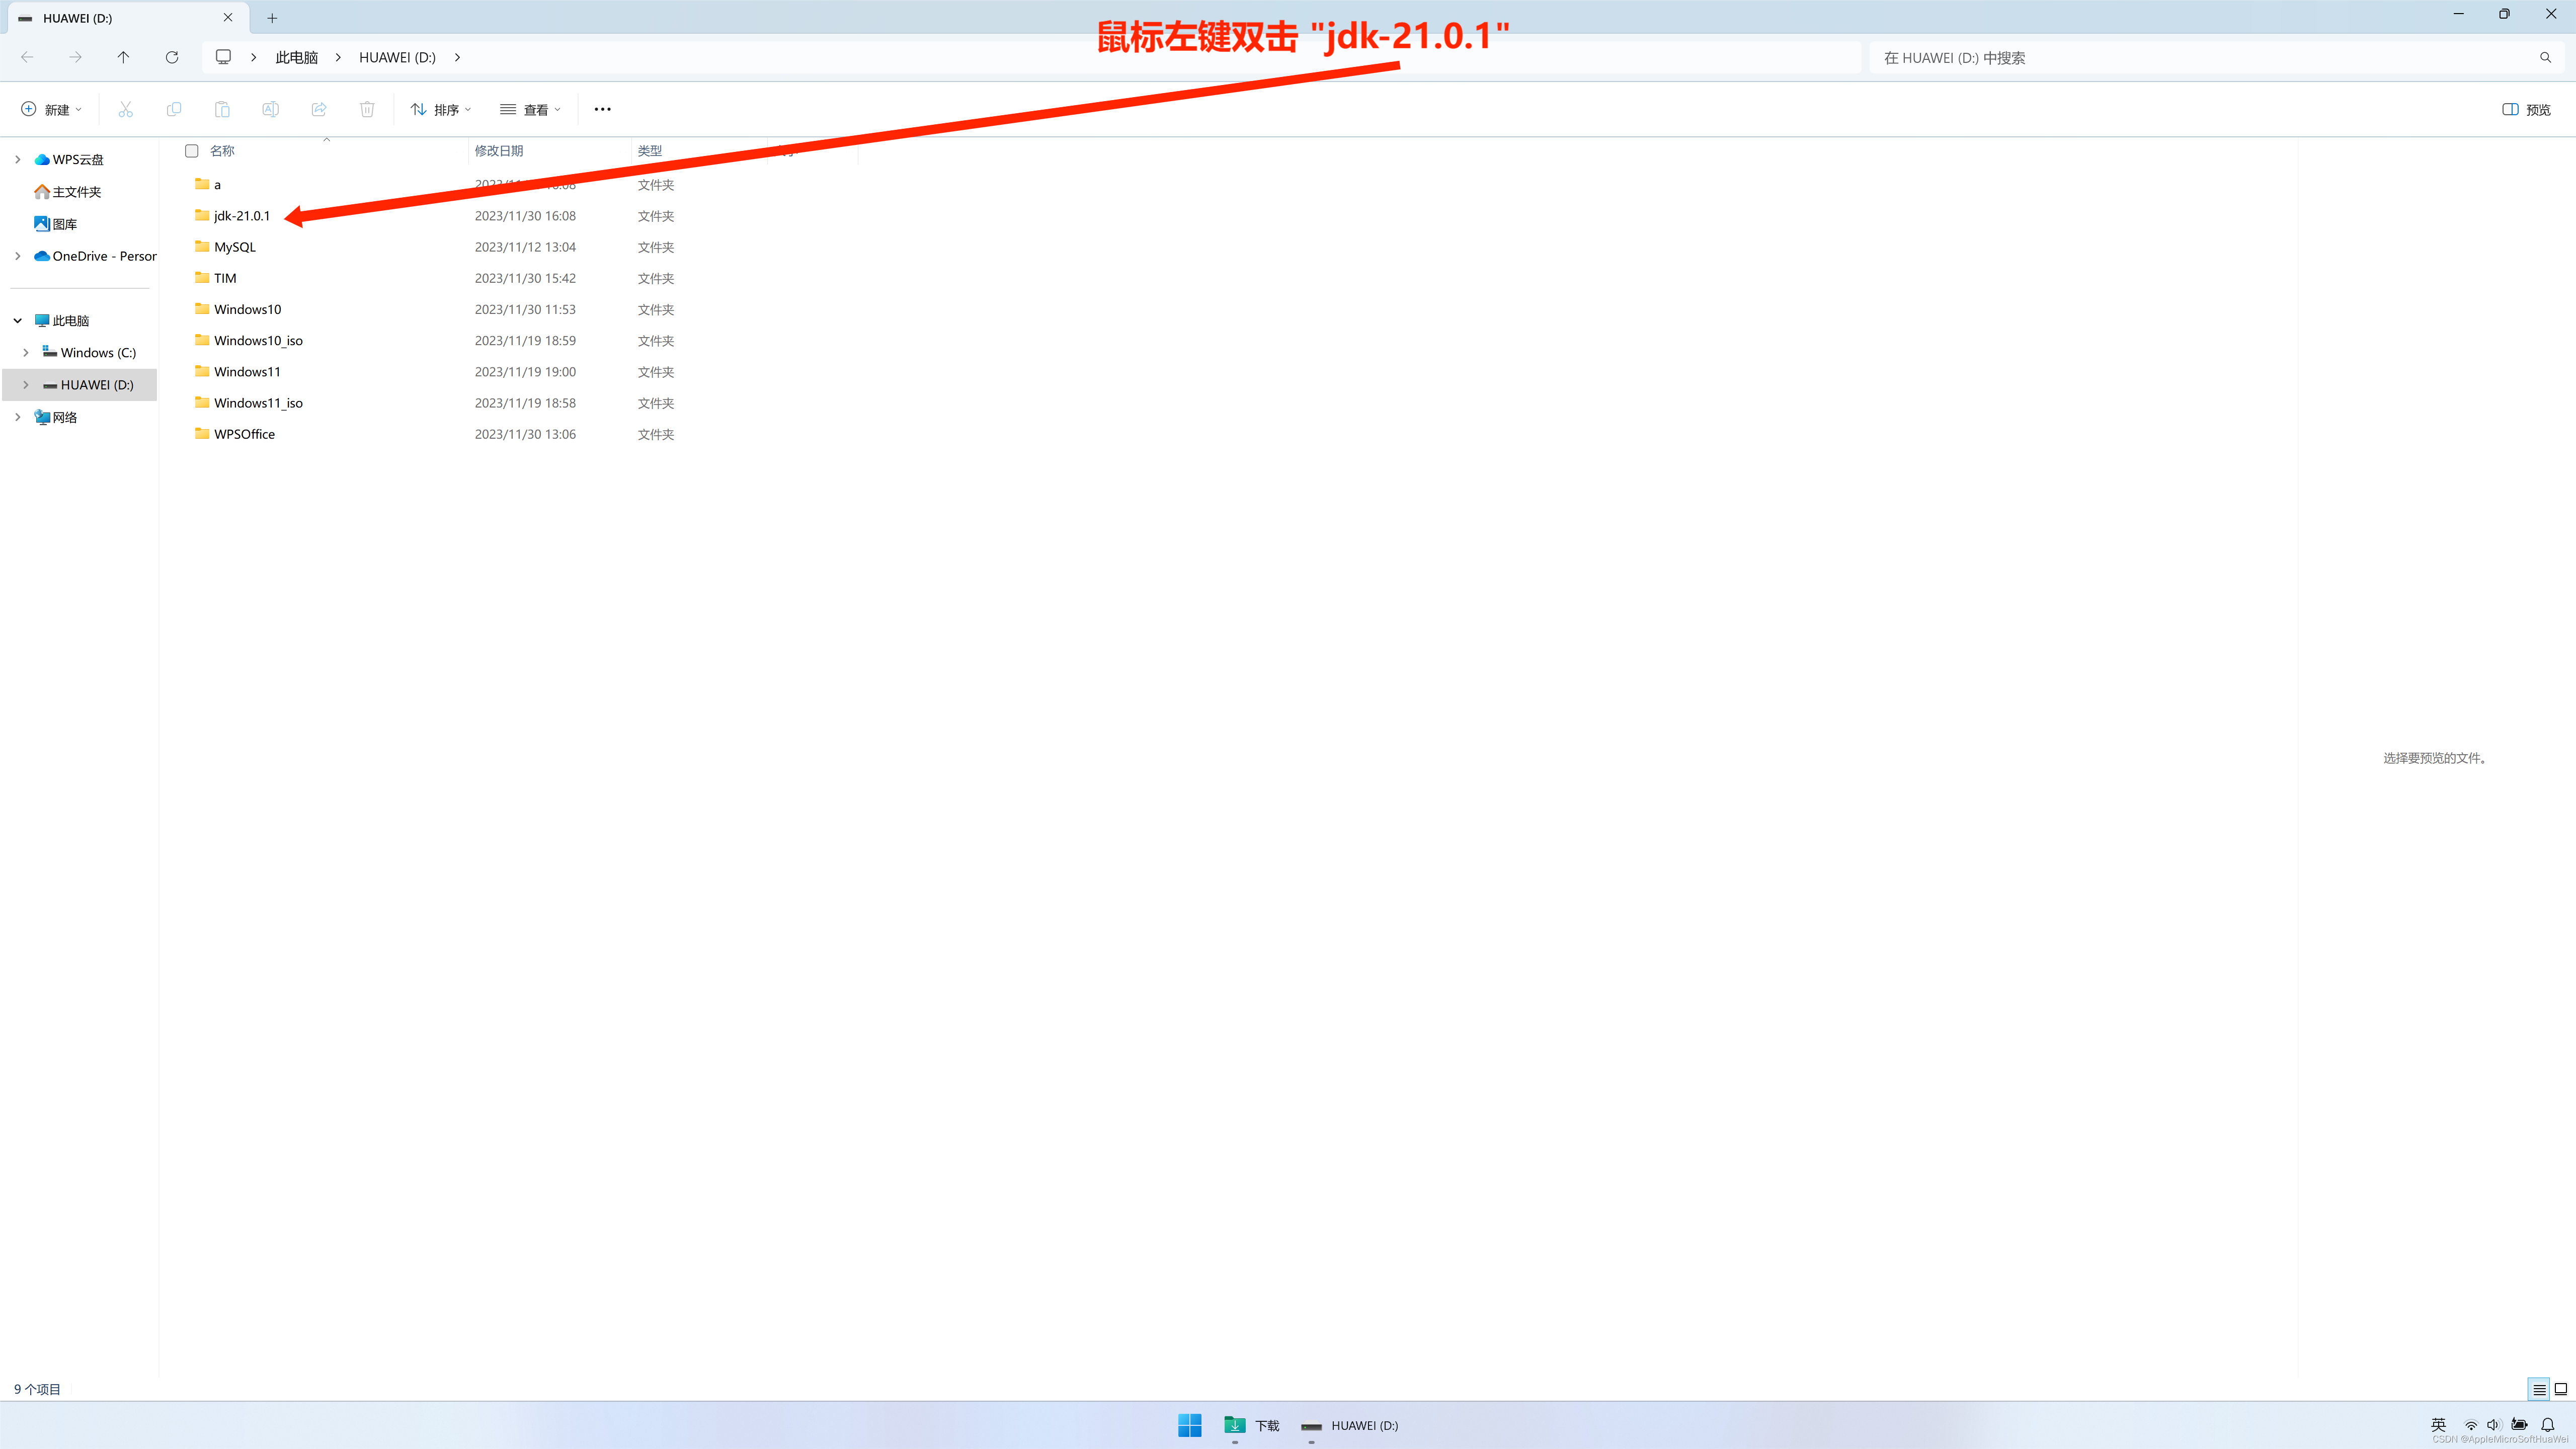Screen dimensions: 2576x1449
Task: Open the View dropdown
Action: pos(530,109)
